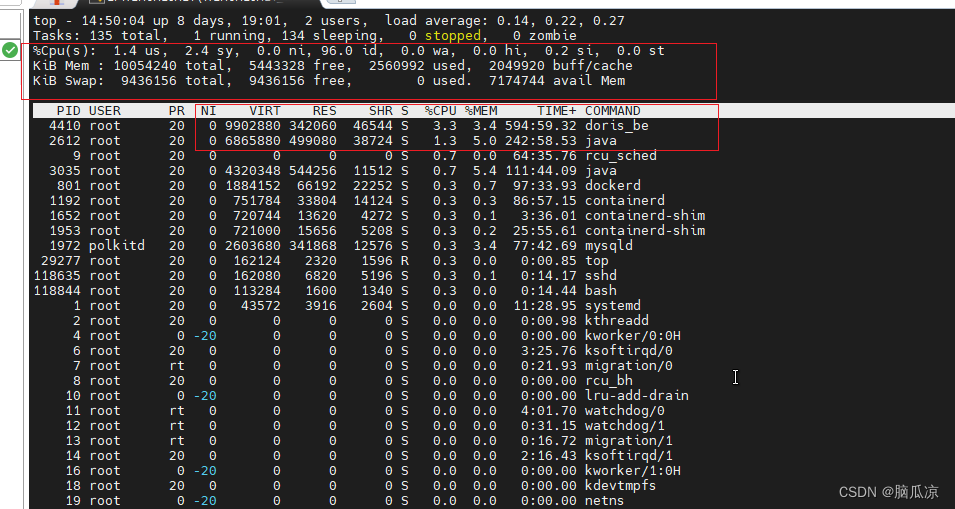
Task: Click the watchdog/1 process name
Action: [624, 426]
